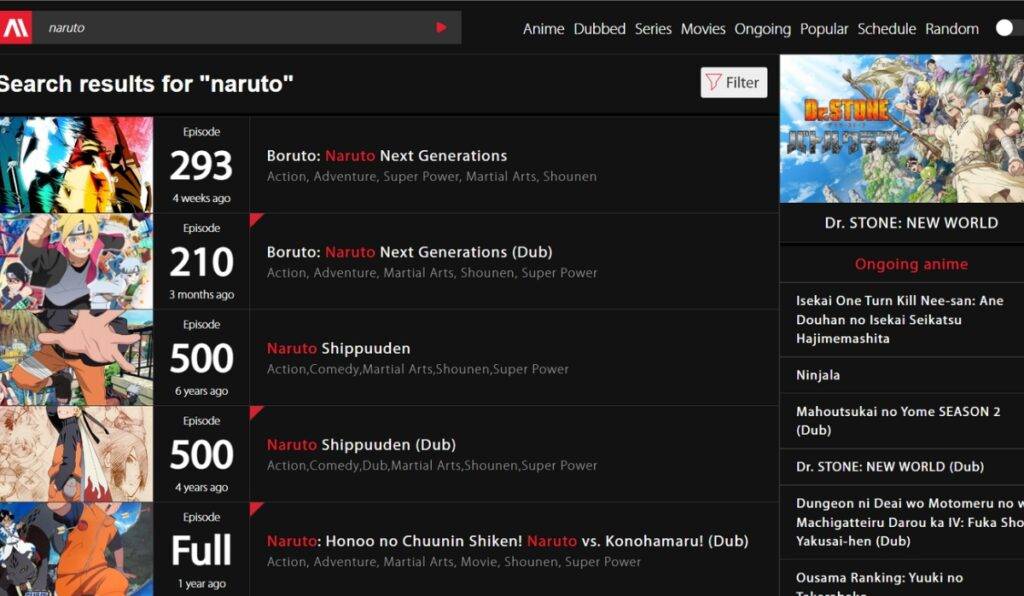
Task: Click thumbnail of Boruto (Dub) episode 210
Action: tap(76, 261)
